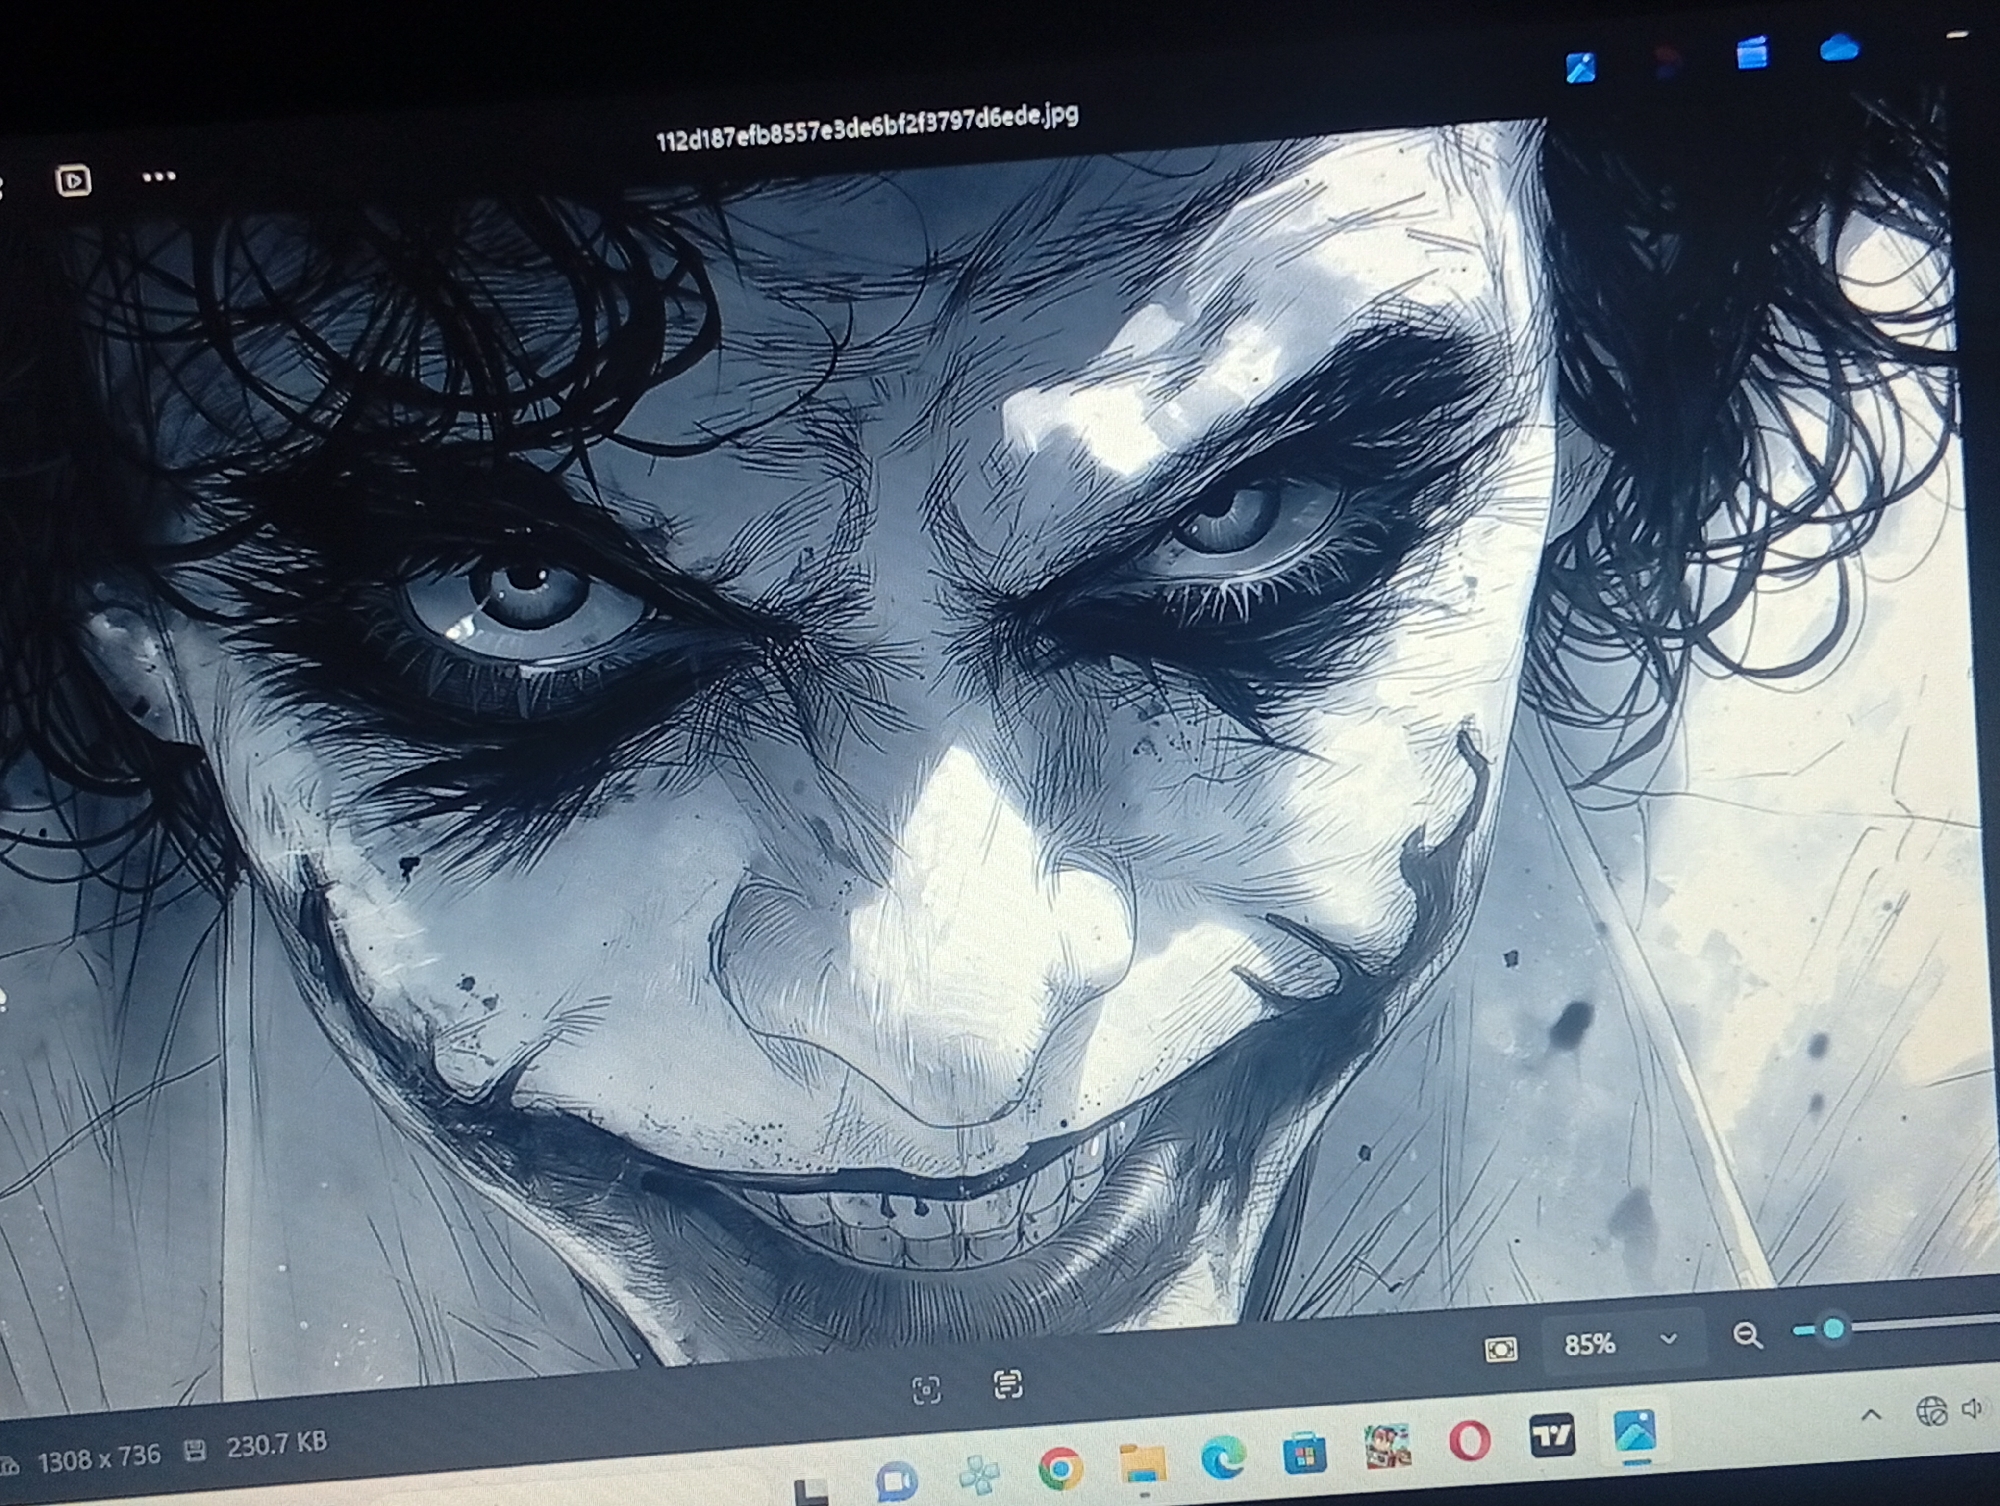Click the speaker volume tray icon
This screenshot has width=2000, height=1506.
(1972, 1409)
